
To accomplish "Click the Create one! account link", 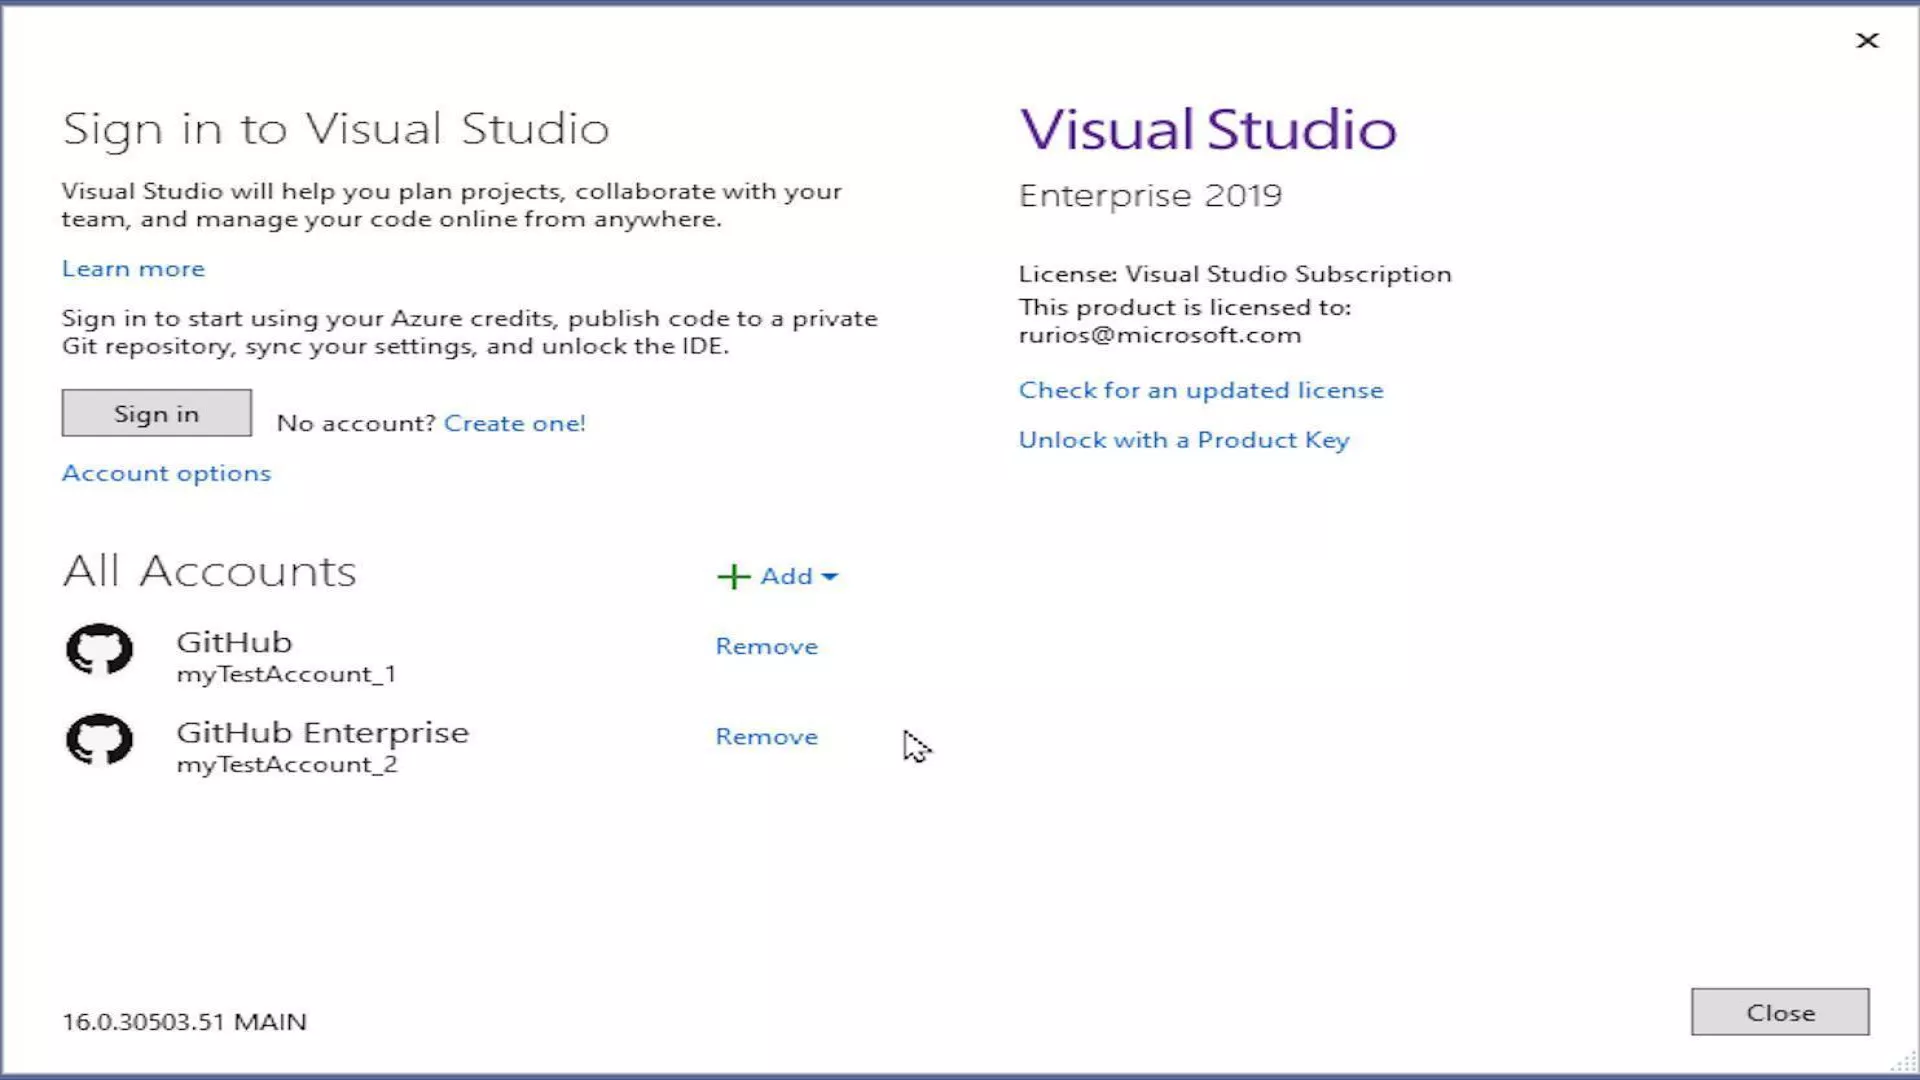I will 514,423.
